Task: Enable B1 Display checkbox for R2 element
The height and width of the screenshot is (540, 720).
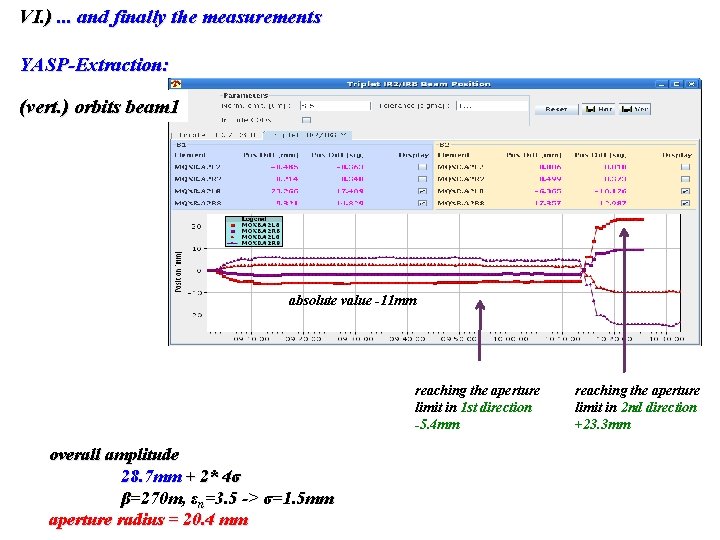Action: point(422,179)
